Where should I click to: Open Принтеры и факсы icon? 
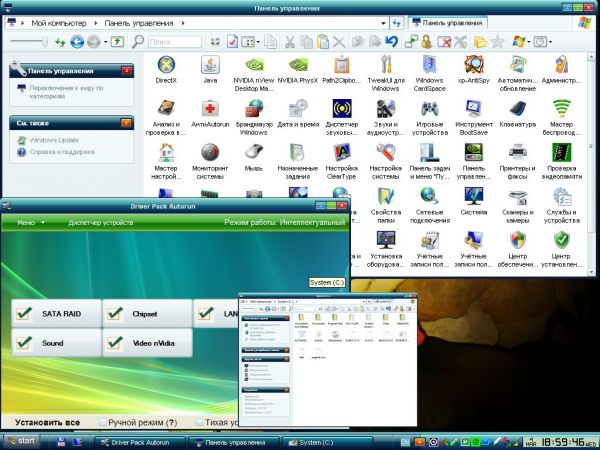coord(518,153)
